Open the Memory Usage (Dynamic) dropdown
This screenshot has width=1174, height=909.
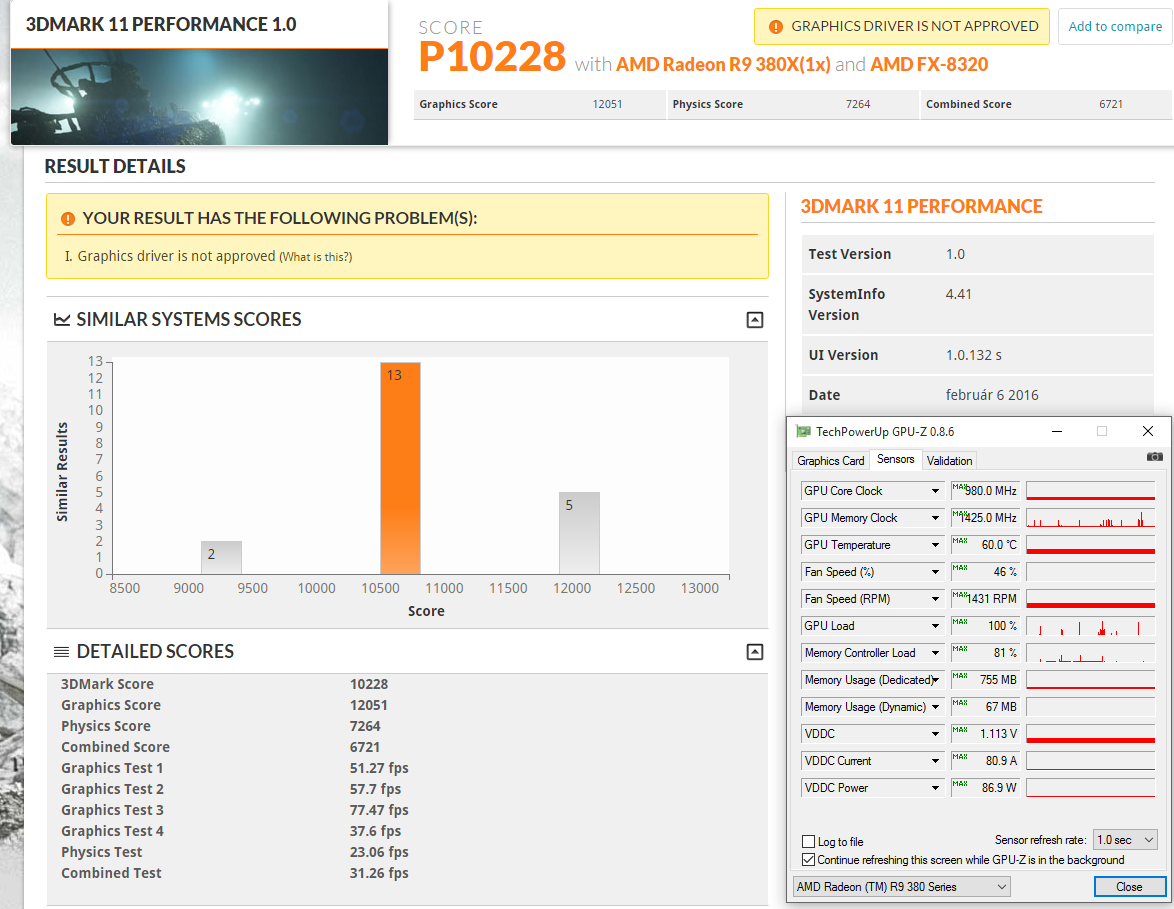tap(935, 707)
